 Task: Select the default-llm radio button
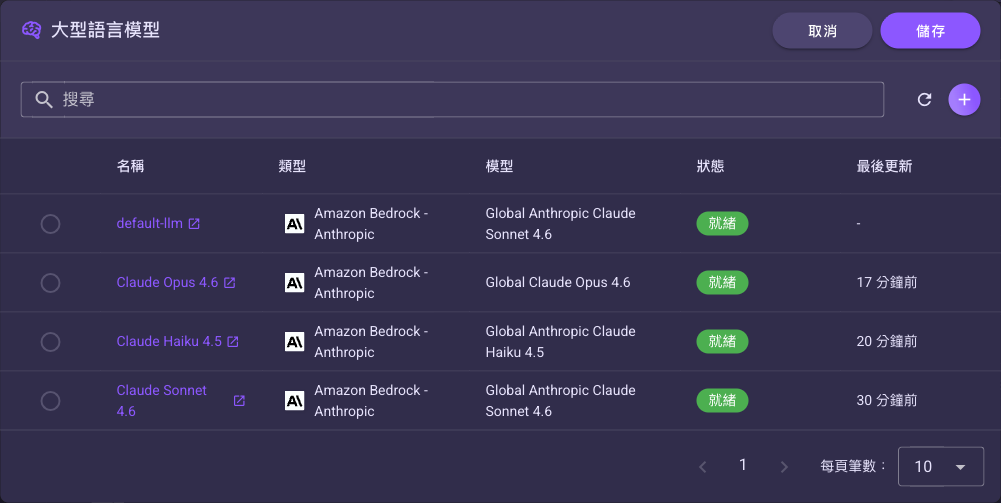click(50, 224)
